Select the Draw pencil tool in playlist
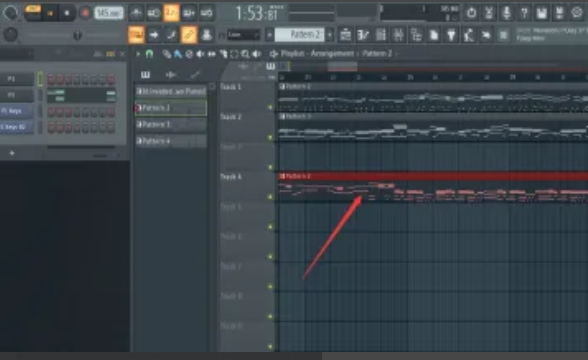 pos(167,54)
